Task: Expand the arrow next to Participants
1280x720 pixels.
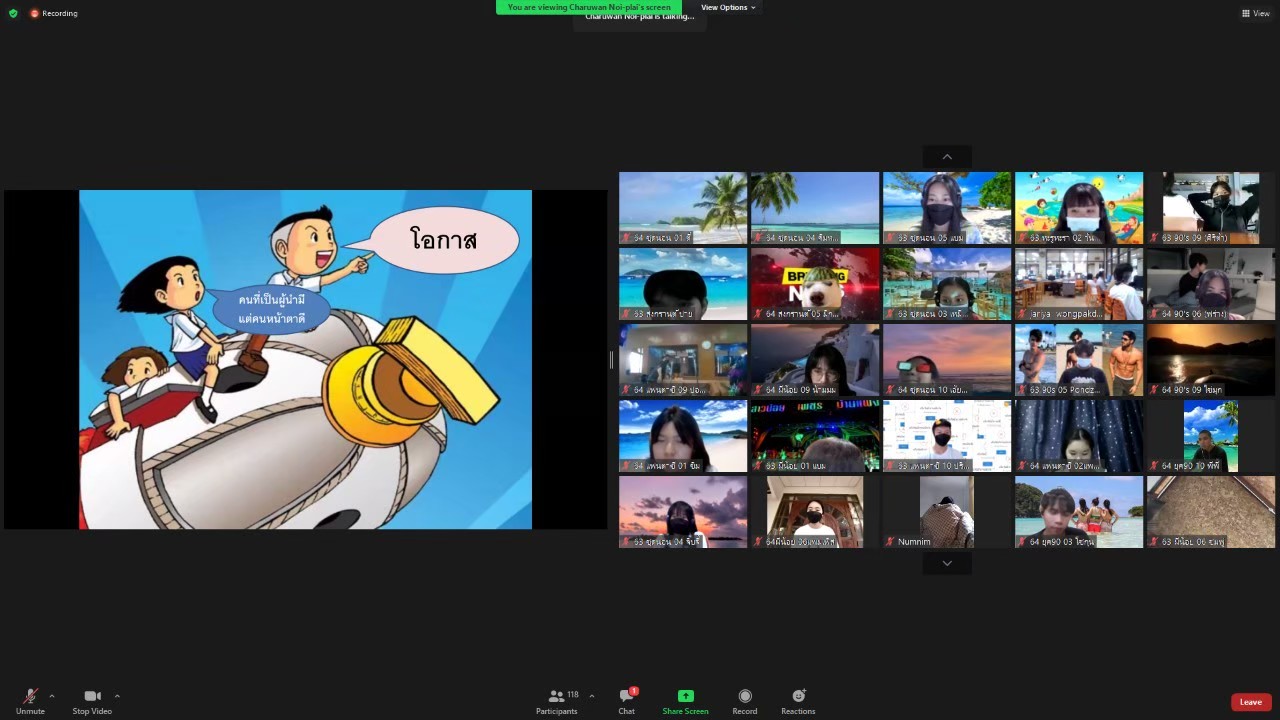Action: click(592, 696)
